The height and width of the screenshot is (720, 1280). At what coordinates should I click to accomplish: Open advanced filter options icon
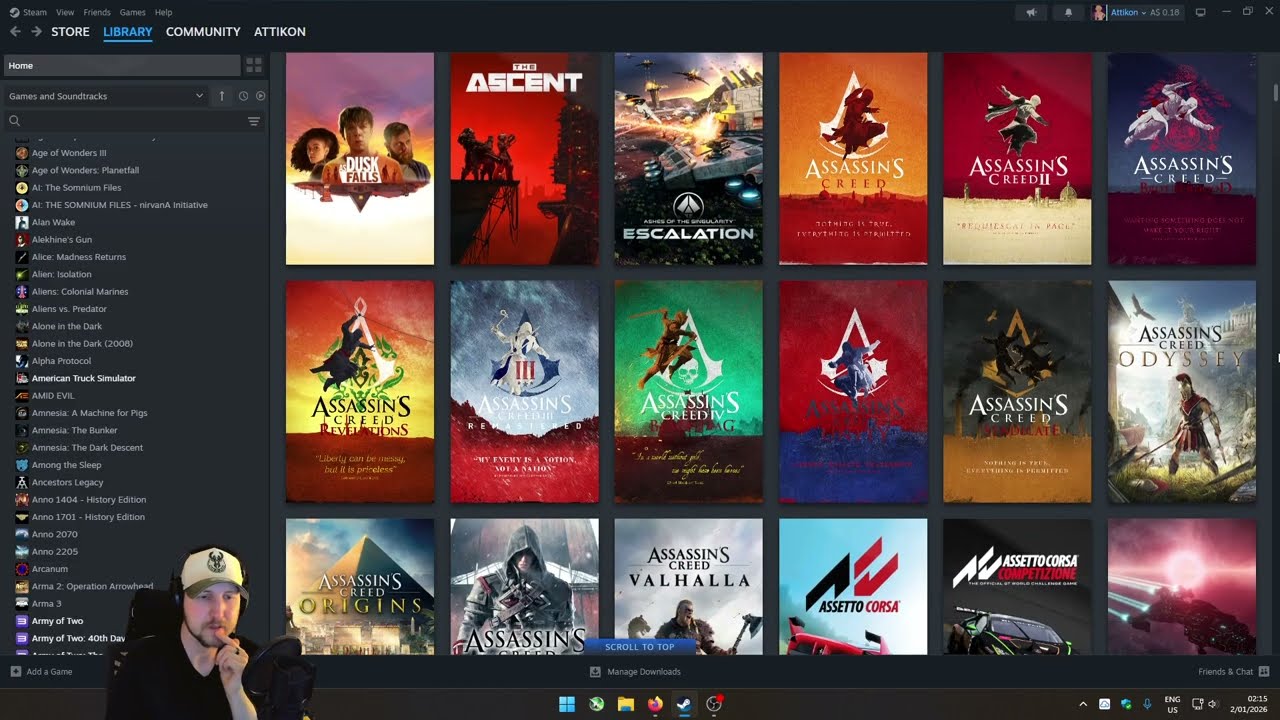coord(254,121)
